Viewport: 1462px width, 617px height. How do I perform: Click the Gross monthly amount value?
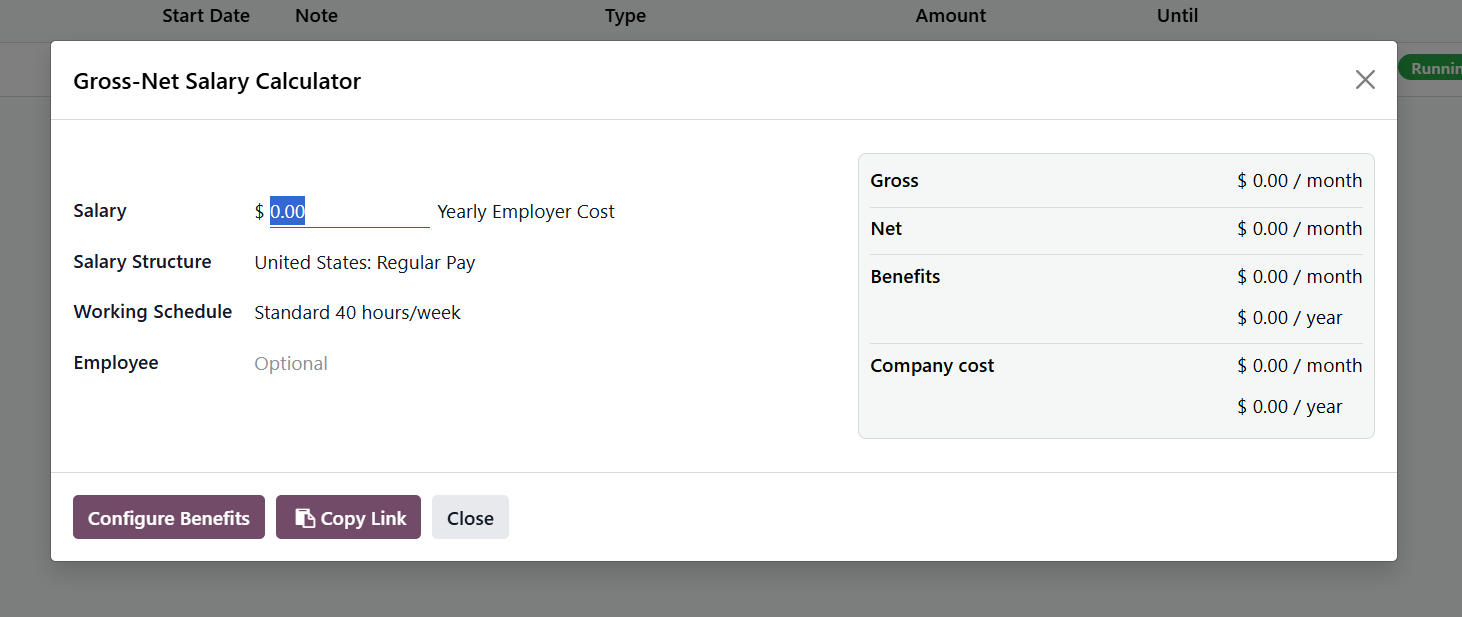1299,181
